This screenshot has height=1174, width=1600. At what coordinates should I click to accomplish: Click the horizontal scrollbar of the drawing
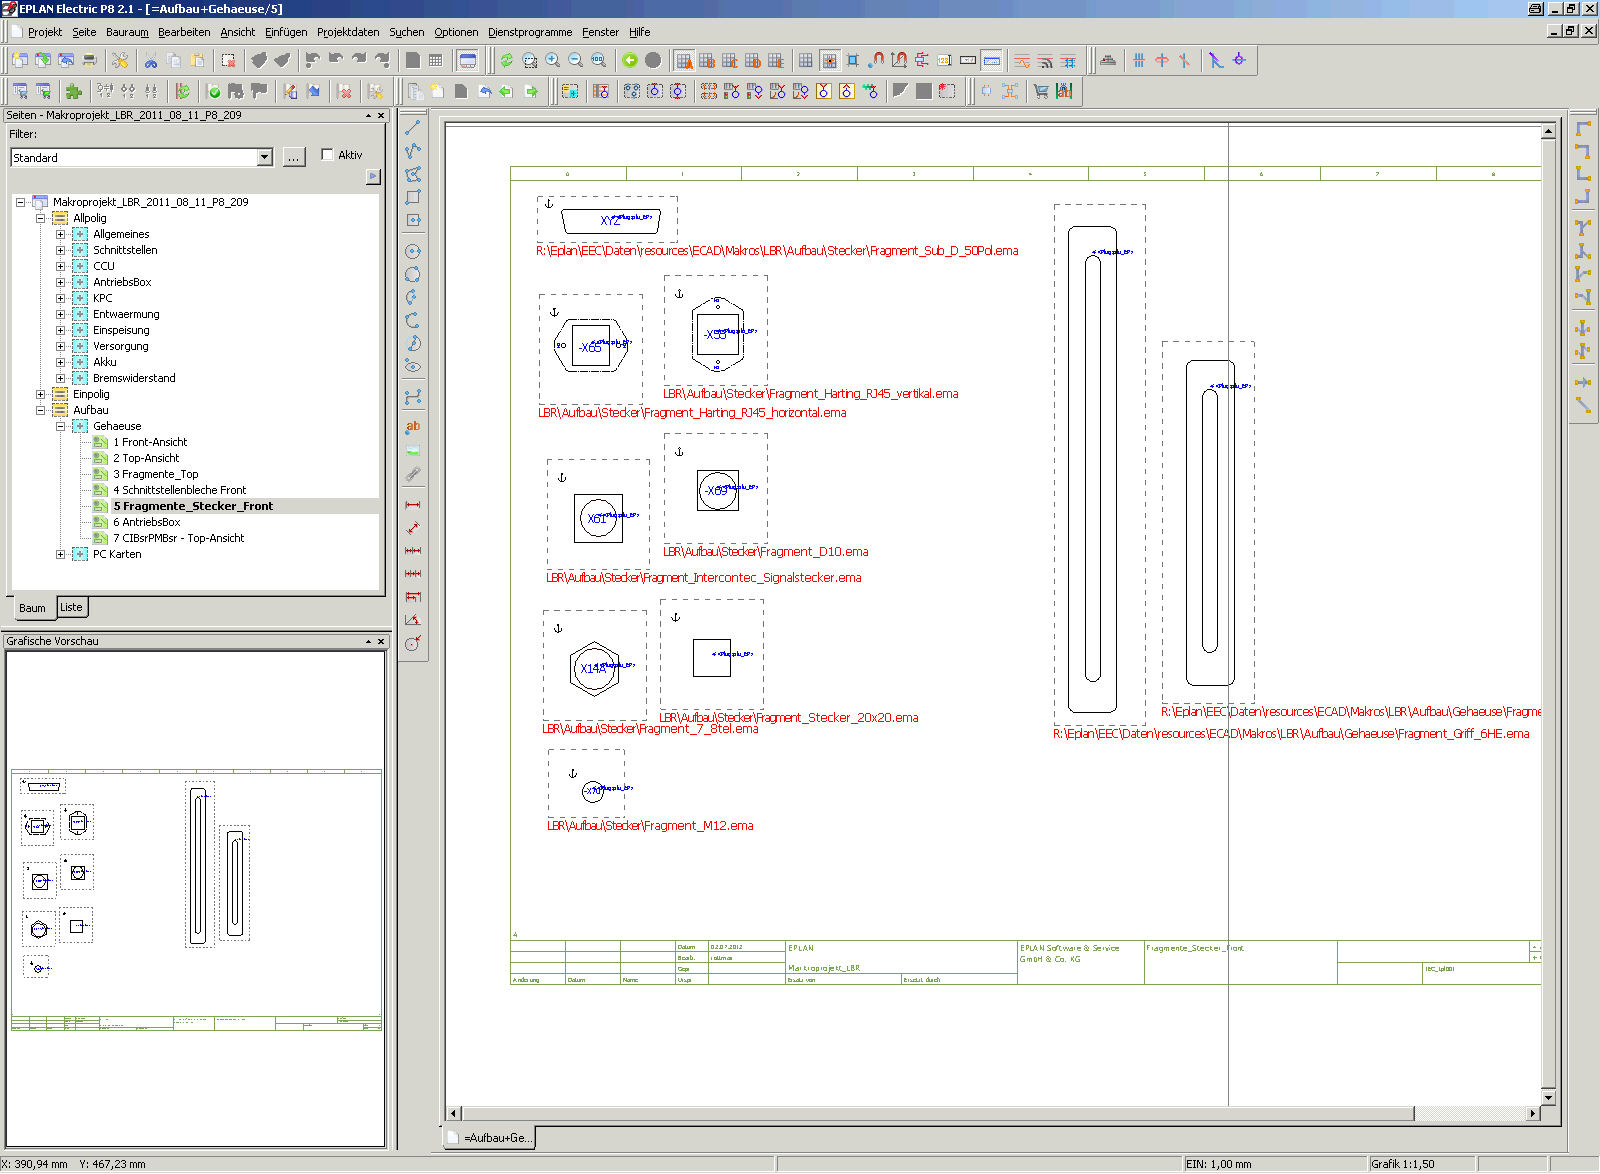[x=938, y=1113]
